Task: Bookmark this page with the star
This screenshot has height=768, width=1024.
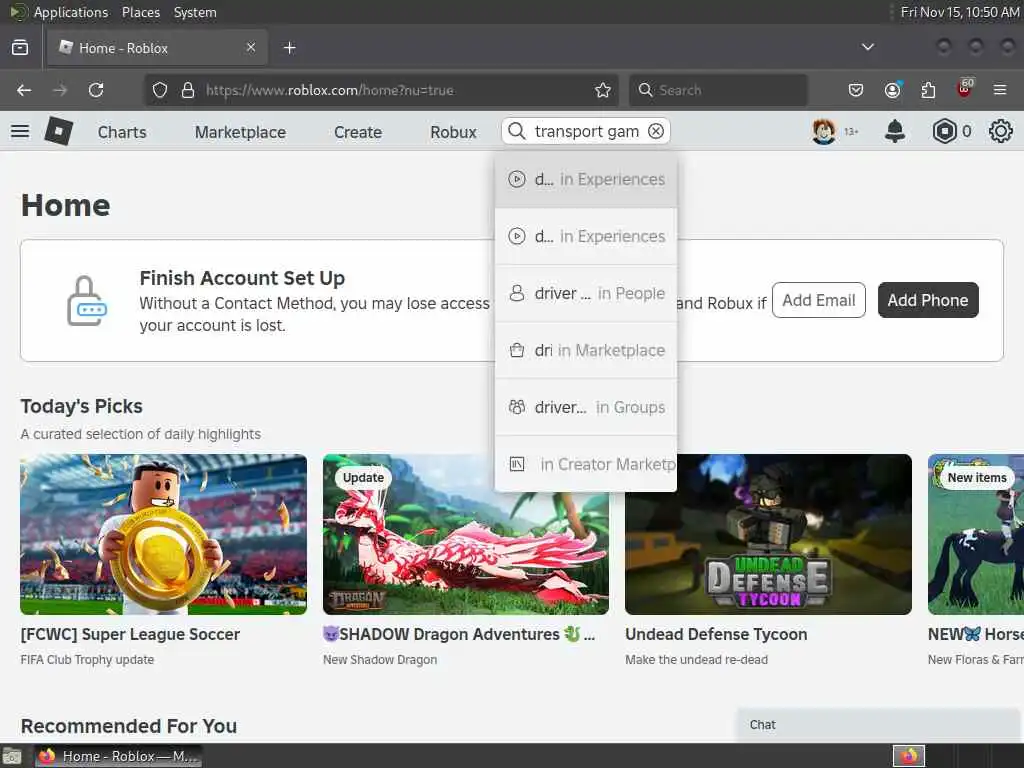Action: (603, 90)
